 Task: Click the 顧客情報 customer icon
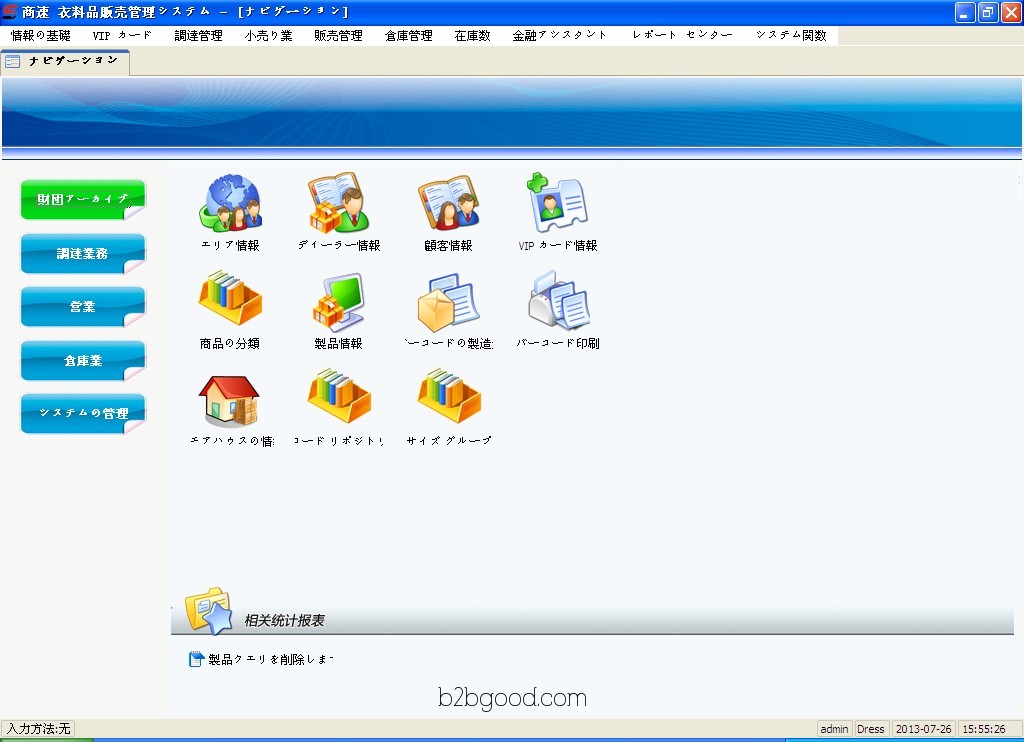pos(448,204)
